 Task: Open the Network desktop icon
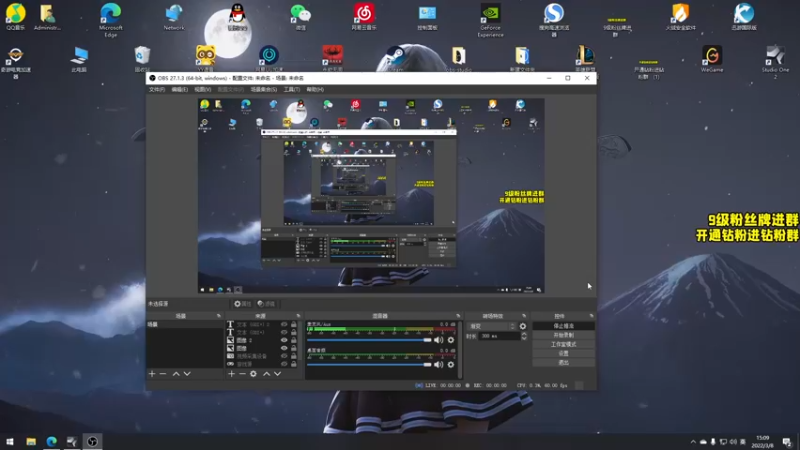coord(174,17)
